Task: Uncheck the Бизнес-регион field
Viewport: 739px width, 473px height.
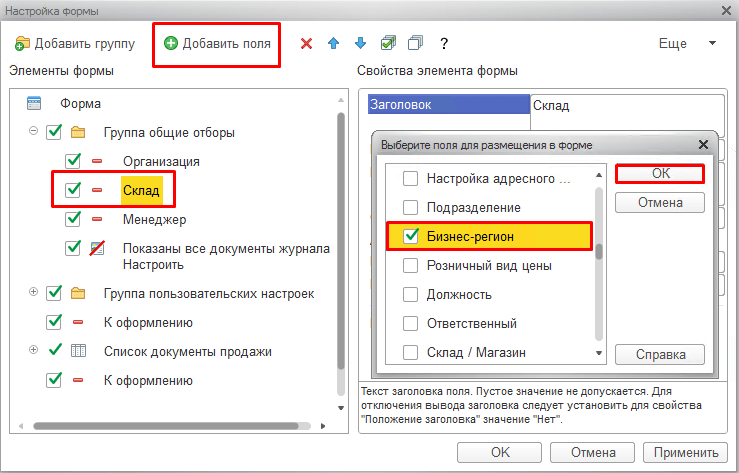Action: pyautogui.click(x=411, y=236)
